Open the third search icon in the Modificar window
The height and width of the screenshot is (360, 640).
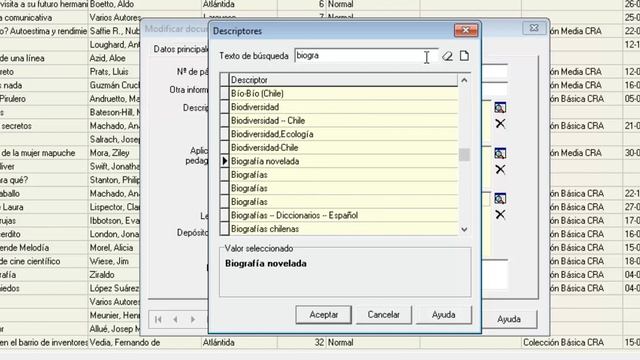(x=500, y=199)
